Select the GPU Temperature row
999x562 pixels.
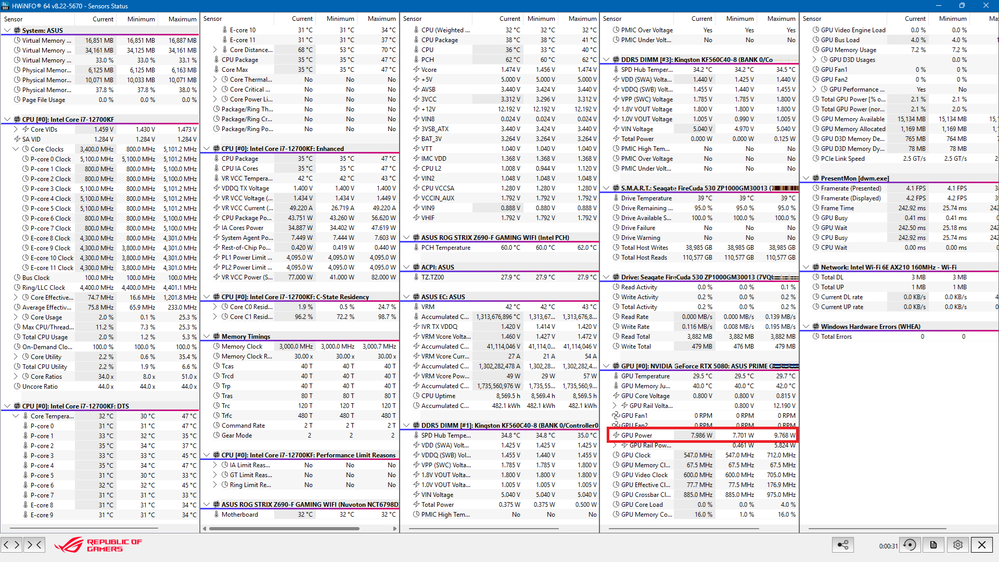coord(700,376)
